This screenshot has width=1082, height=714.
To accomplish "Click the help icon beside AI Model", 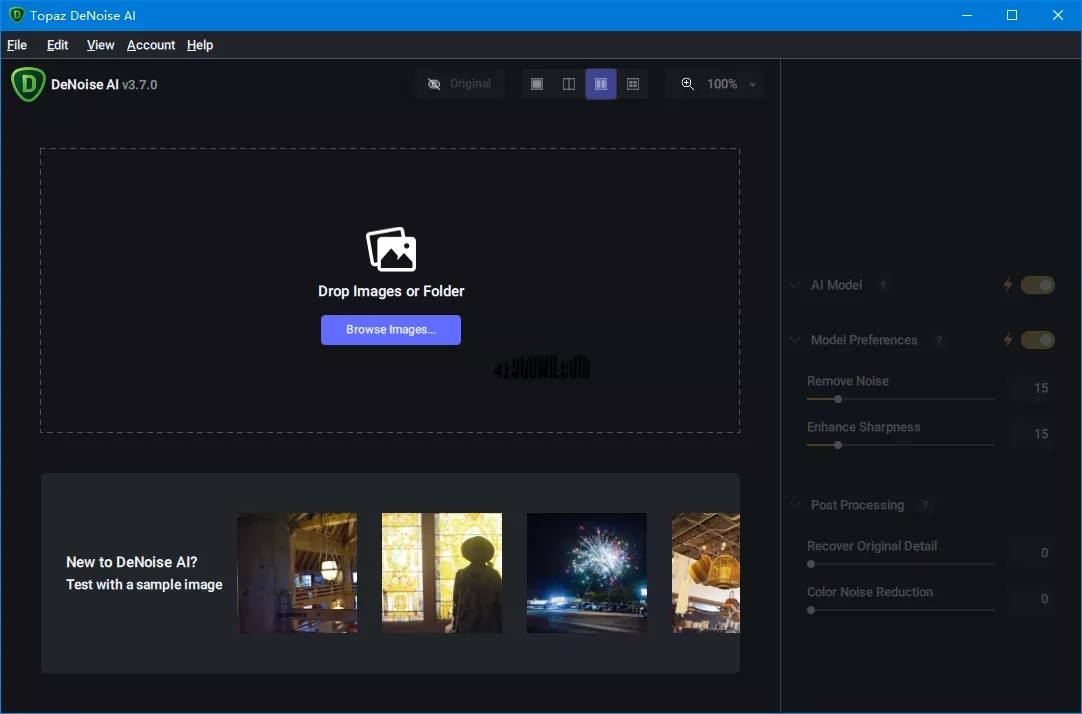I will (883, 285).
